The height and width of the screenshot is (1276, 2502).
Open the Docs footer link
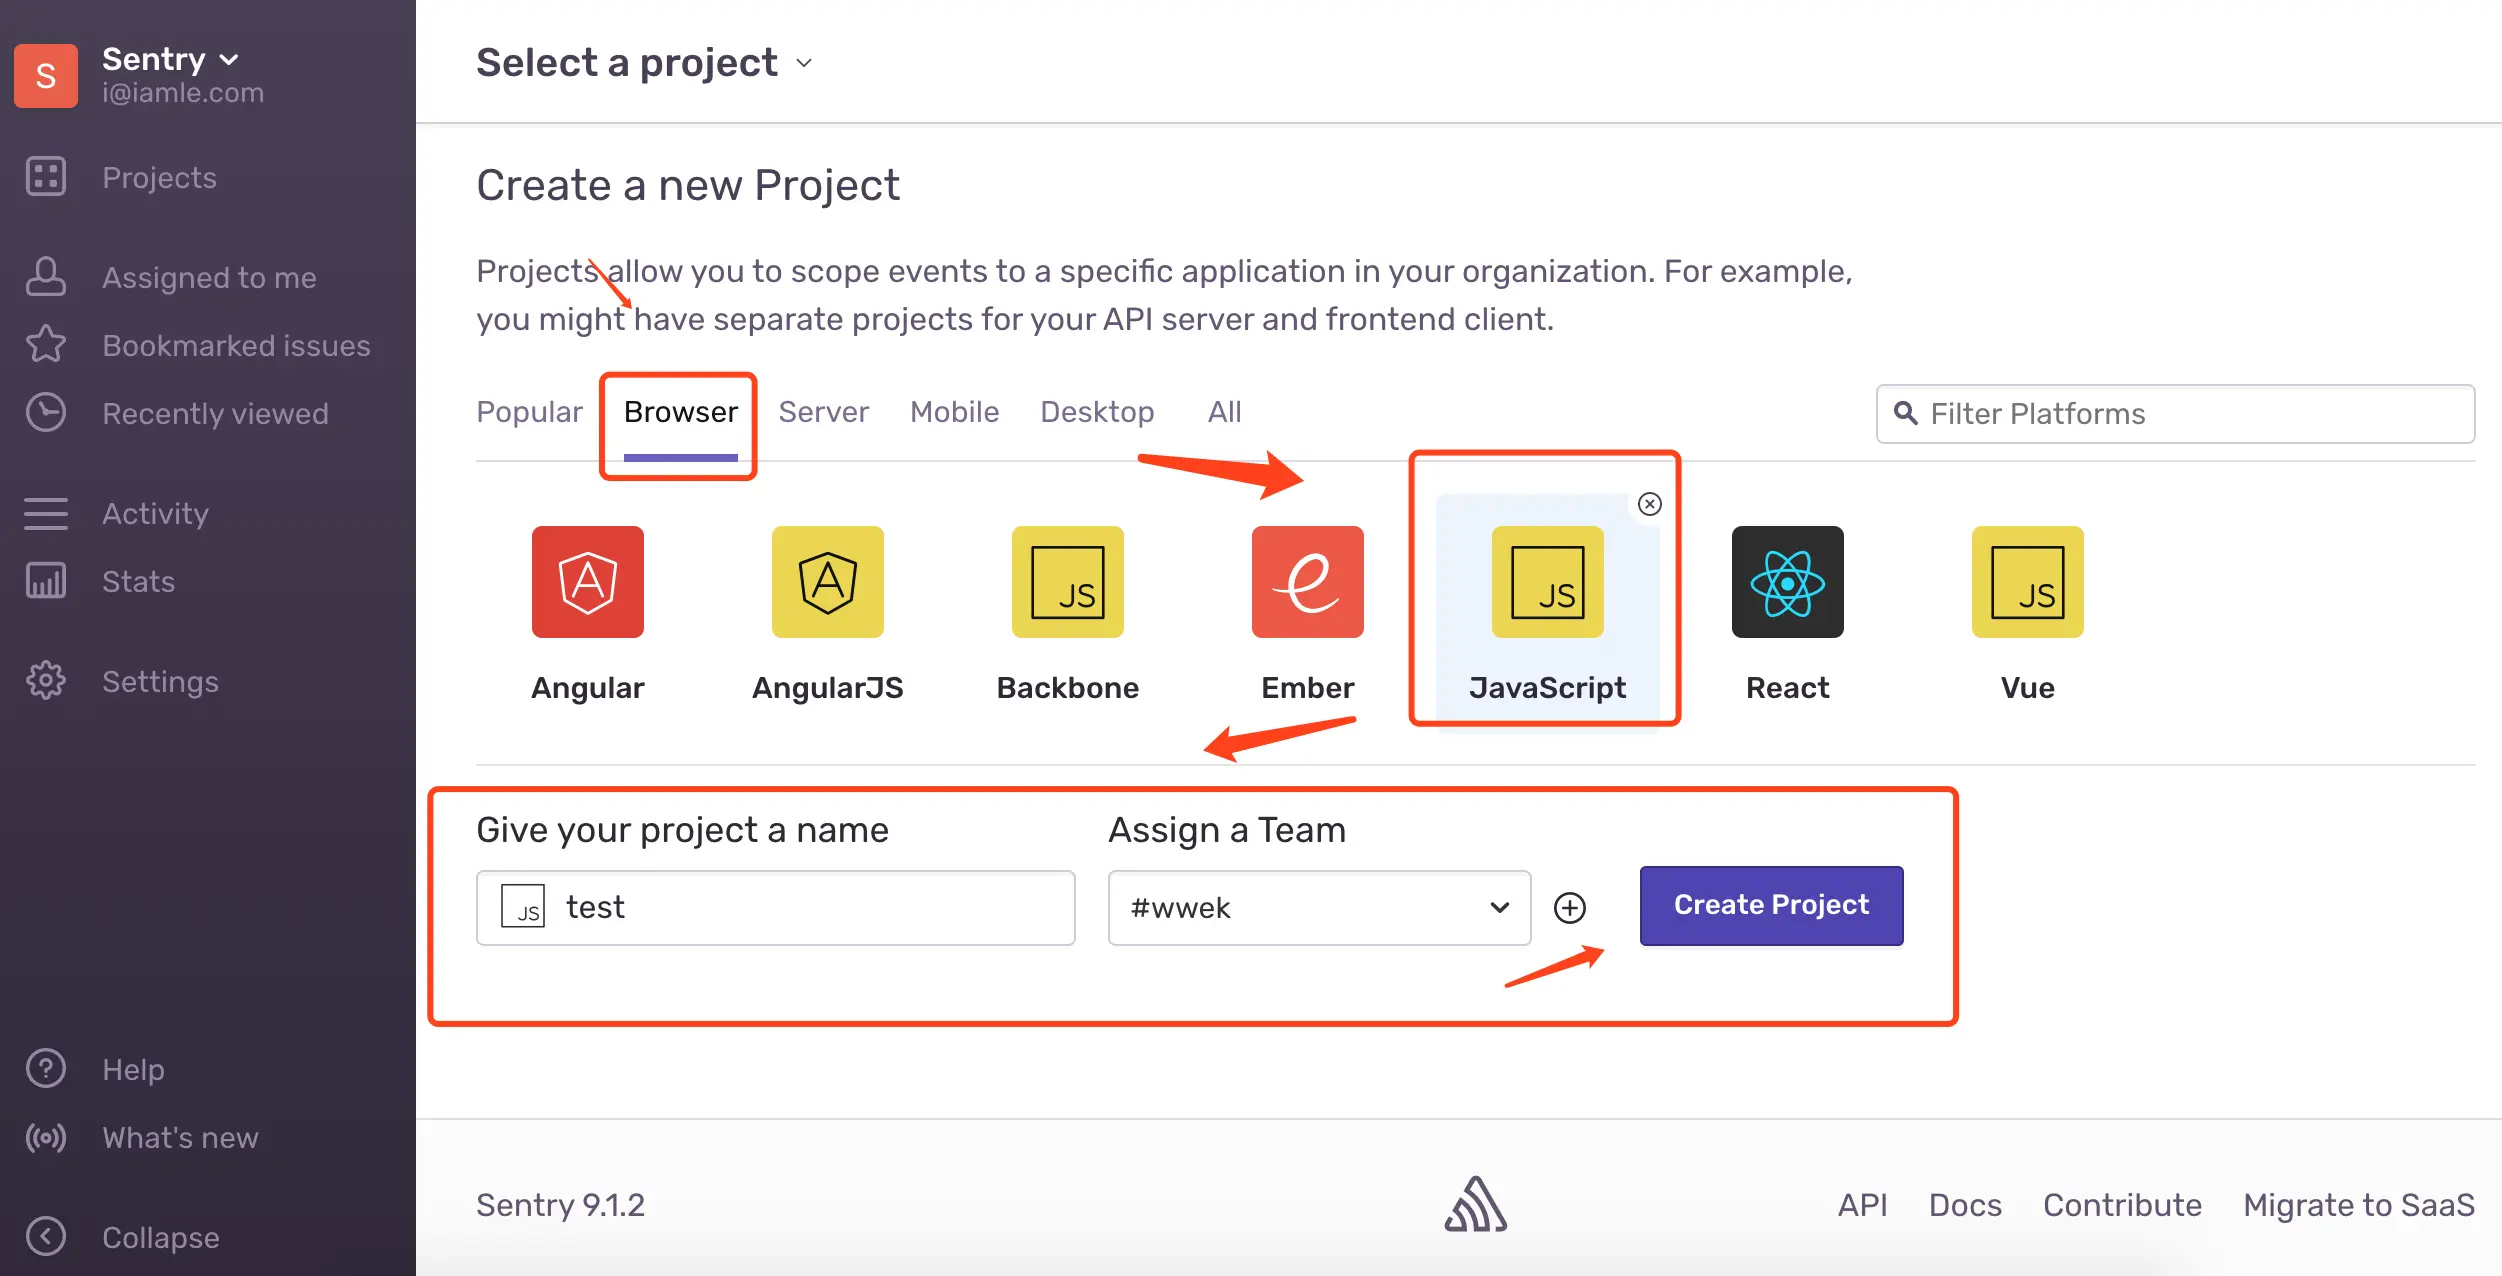[1964, 1205]
